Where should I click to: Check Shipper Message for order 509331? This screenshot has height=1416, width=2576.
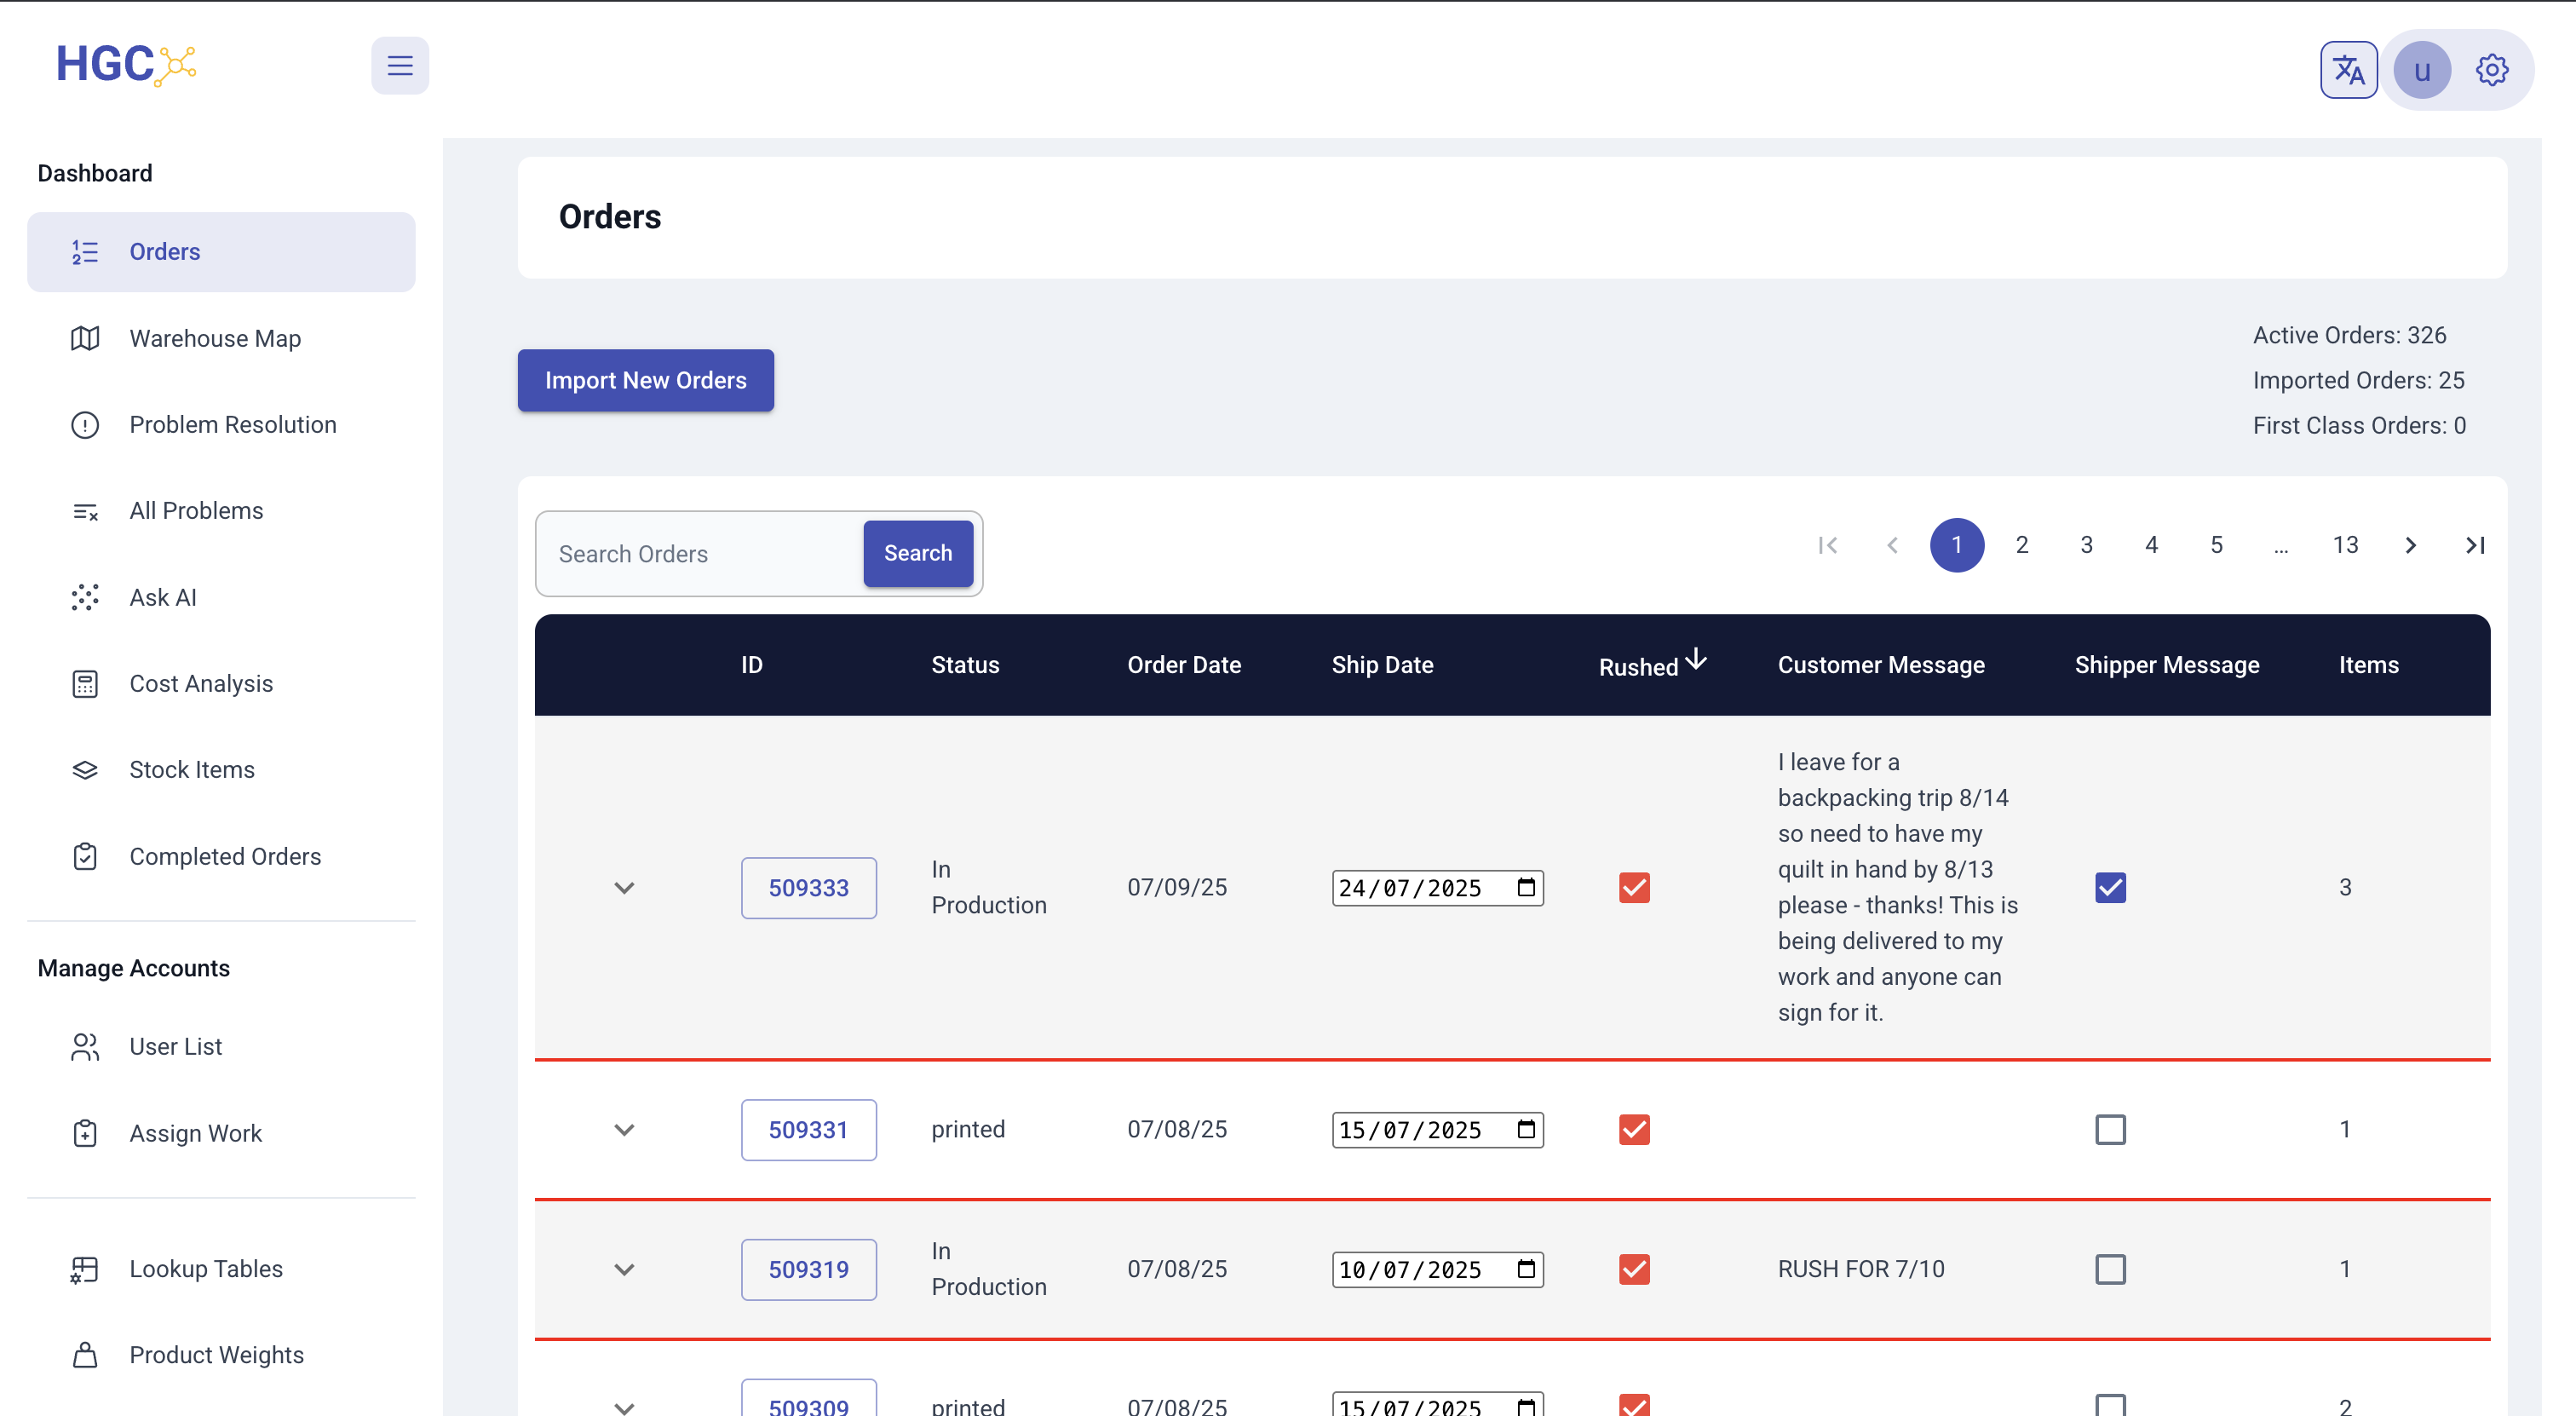2110,1129
